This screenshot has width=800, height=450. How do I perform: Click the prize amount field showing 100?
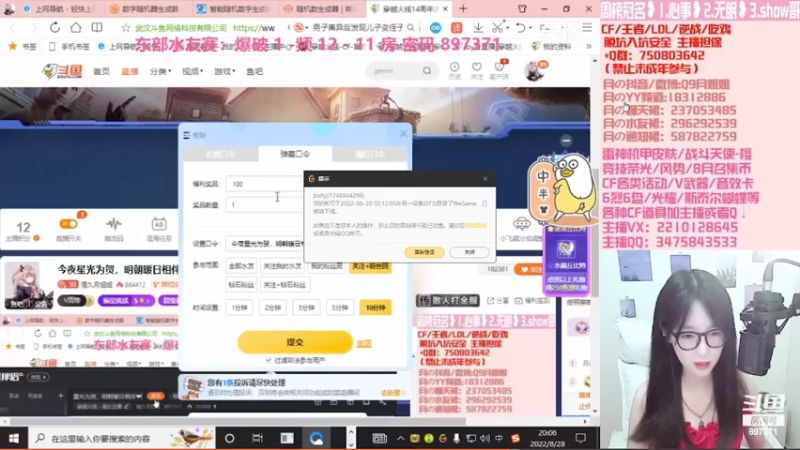pos(264,184)
